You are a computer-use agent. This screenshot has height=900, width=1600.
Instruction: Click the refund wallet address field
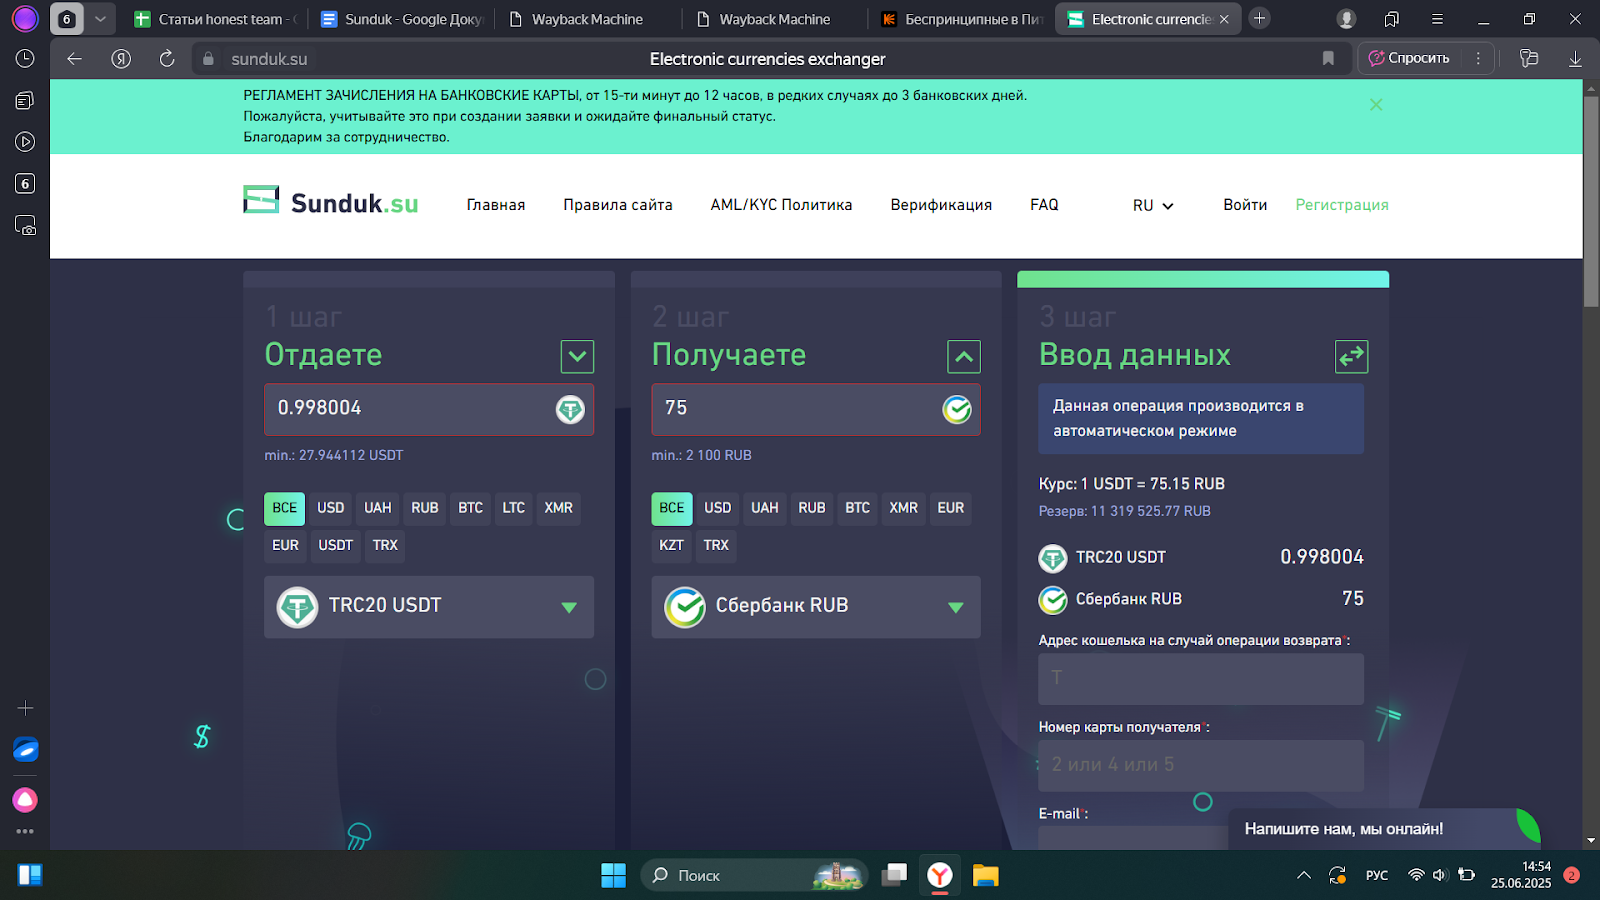point(1201,679)
